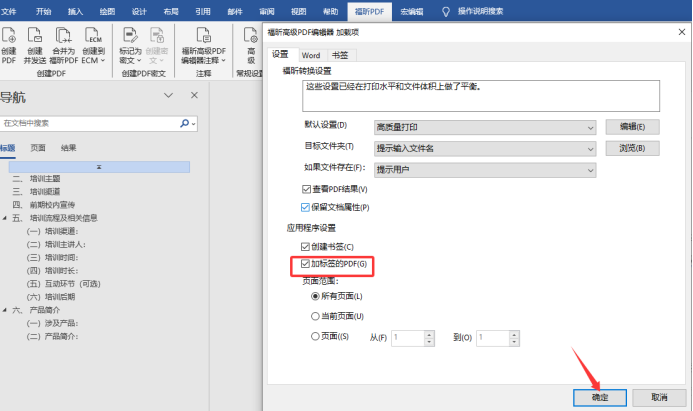The height and width of the screenshot is (411, 693).
Task: Click the 确定 button
Action: (599, 397)
